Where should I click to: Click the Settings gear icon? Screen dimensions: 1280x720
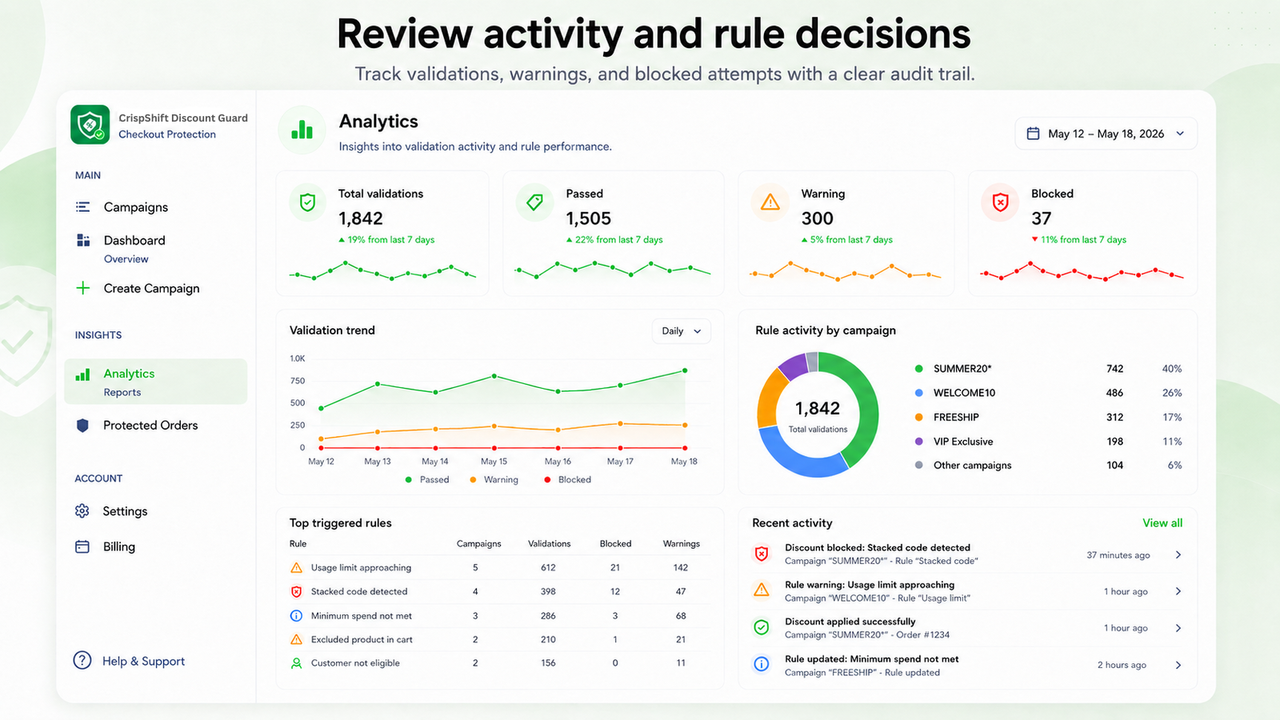coord(83,511)
